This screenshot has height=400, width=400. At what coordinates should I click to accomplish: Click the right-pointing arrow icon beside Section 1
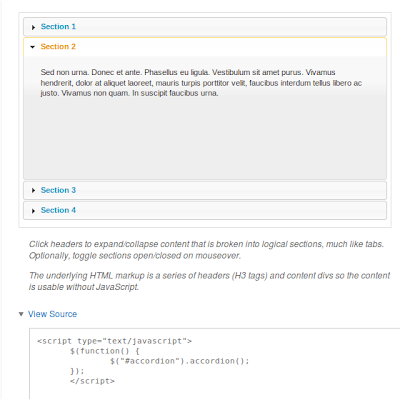33,27
